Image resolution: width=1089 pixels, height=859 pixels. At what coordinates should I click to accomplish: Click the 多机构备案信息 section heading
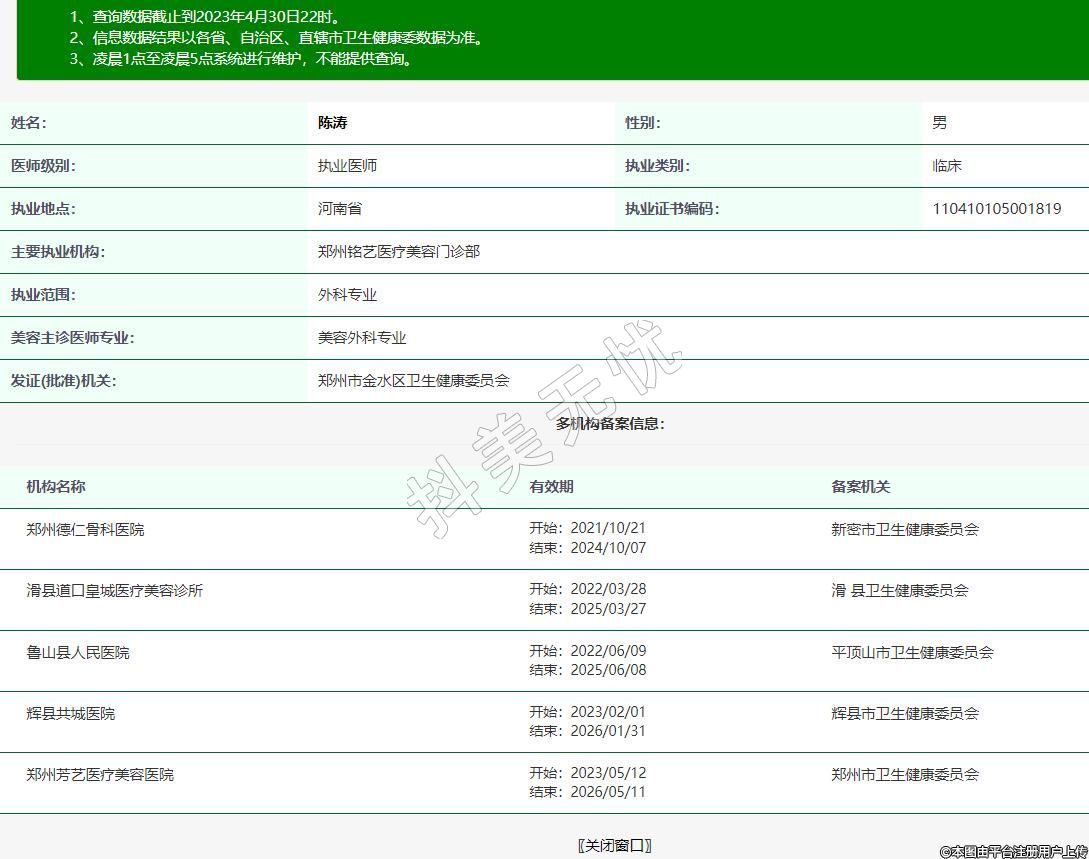[x=610, y=423]
